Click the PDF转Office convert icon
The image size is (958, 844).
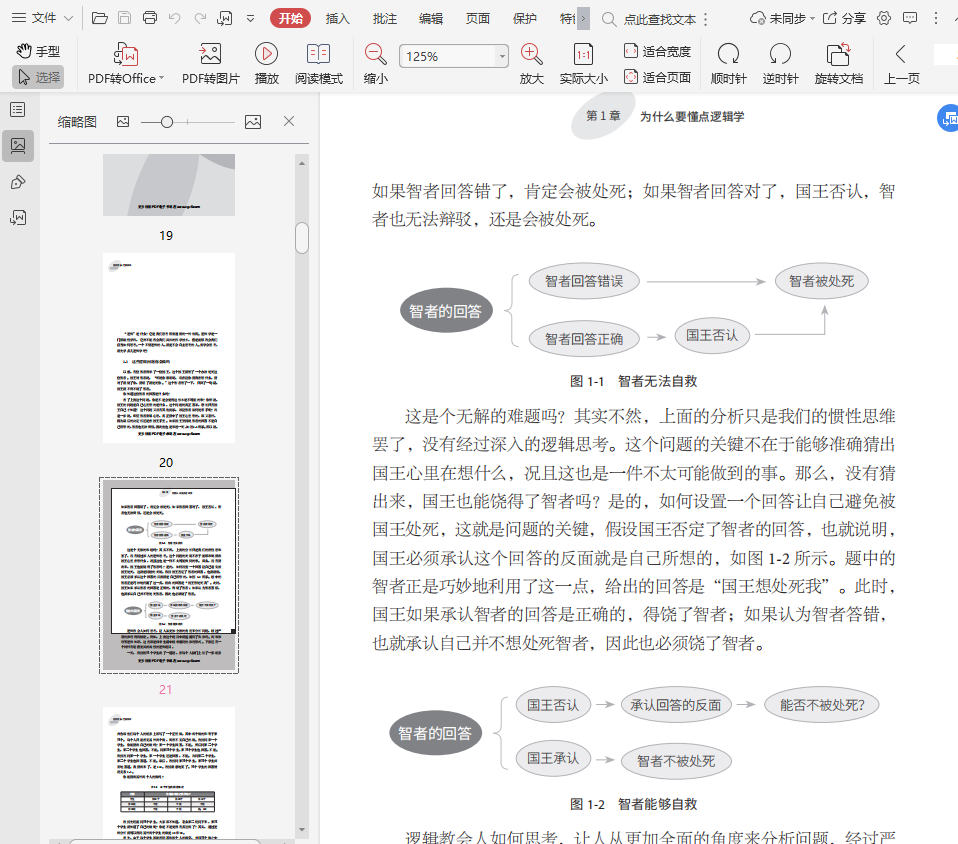(x=126, y=55)
